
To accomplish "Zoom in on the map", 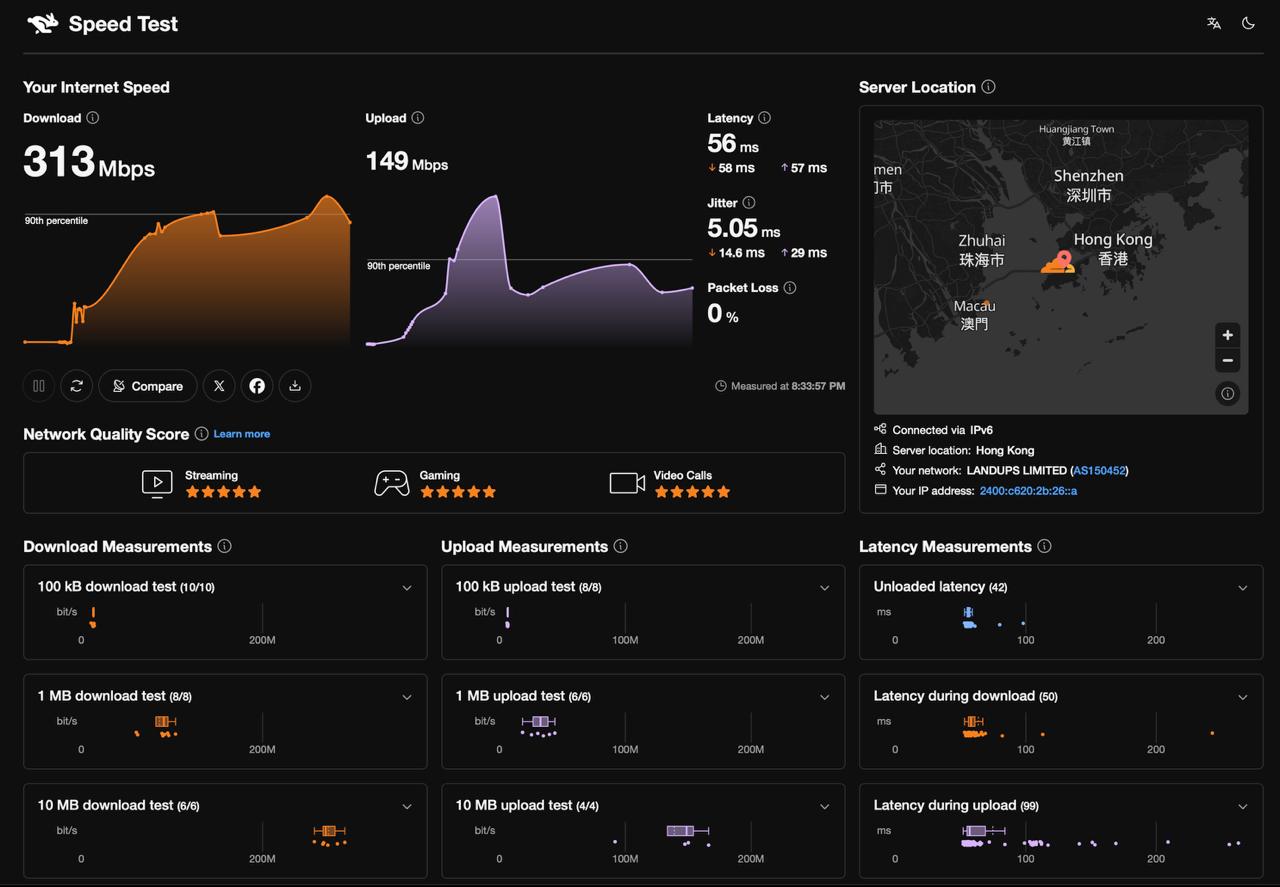I will pos(1228,335).
